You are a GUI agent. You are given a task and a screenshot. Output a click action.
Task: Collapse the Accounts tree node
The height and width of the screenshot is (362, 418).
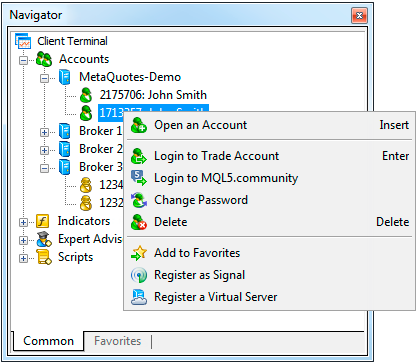pos(23,60)
